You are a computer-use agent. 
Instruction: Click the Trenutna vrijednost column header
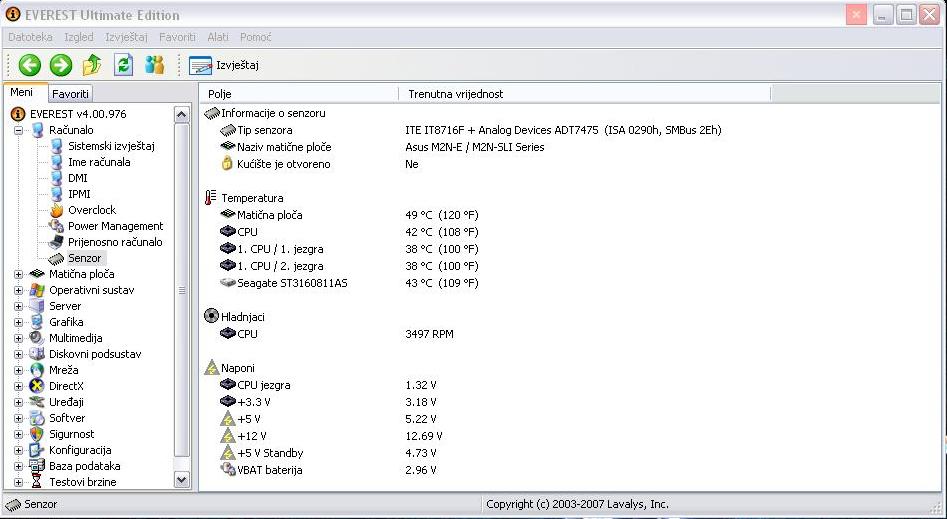click(x=584, y=94)
